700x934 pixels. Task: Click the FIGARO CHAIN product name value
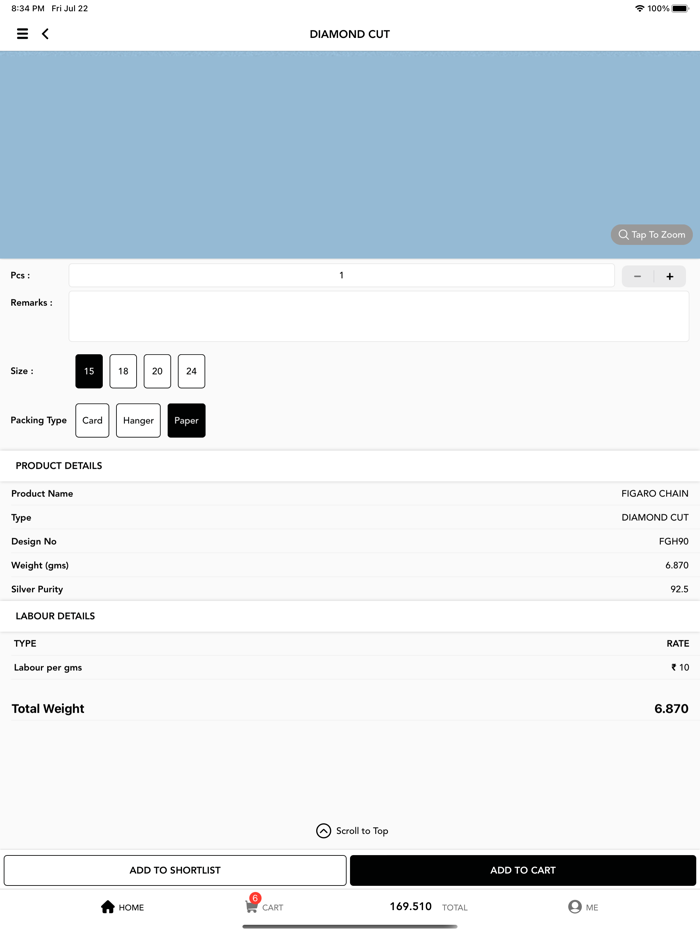tap(655, 494)
